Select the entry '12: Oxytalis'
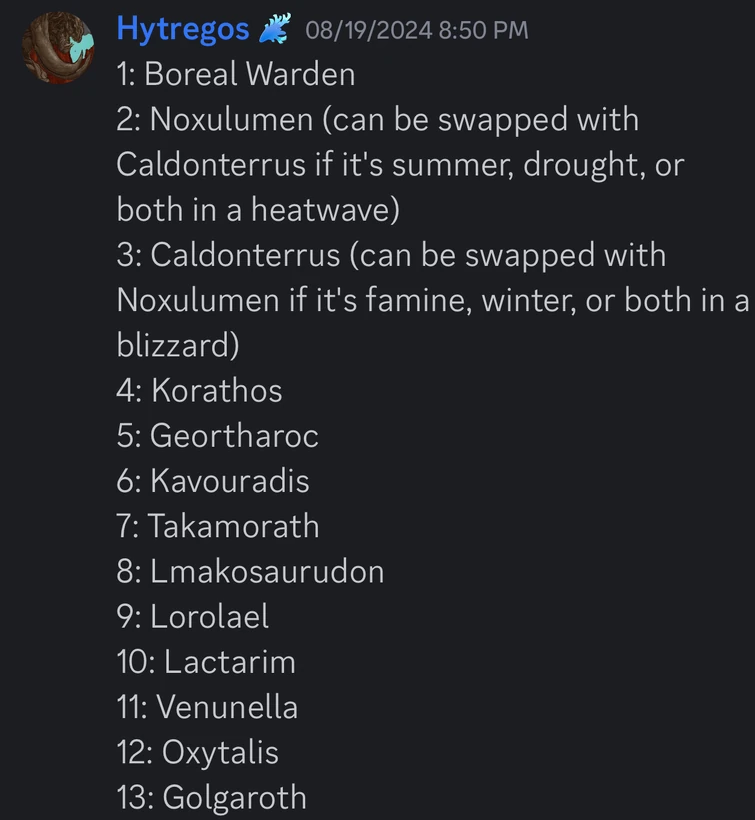This screenshot has width=755, height=820. (196, 752)
